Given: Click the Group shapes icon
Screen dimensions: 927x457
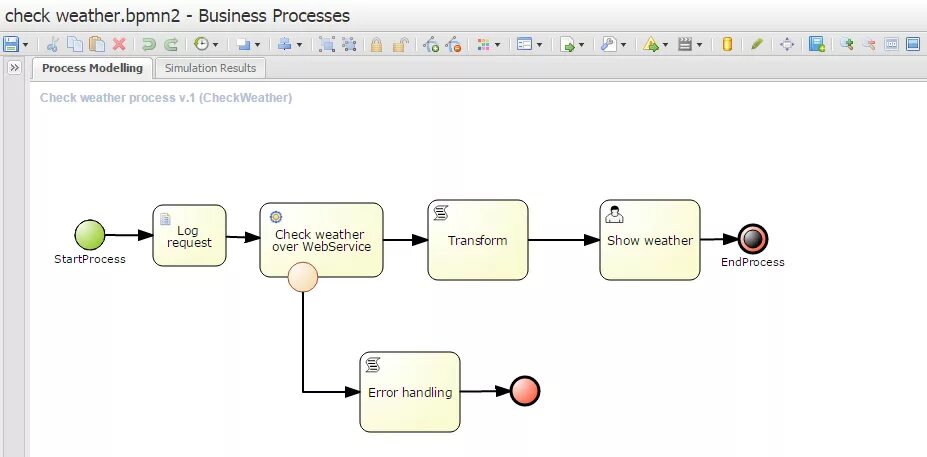Looking at the screenshot, I should click(326, 44).
